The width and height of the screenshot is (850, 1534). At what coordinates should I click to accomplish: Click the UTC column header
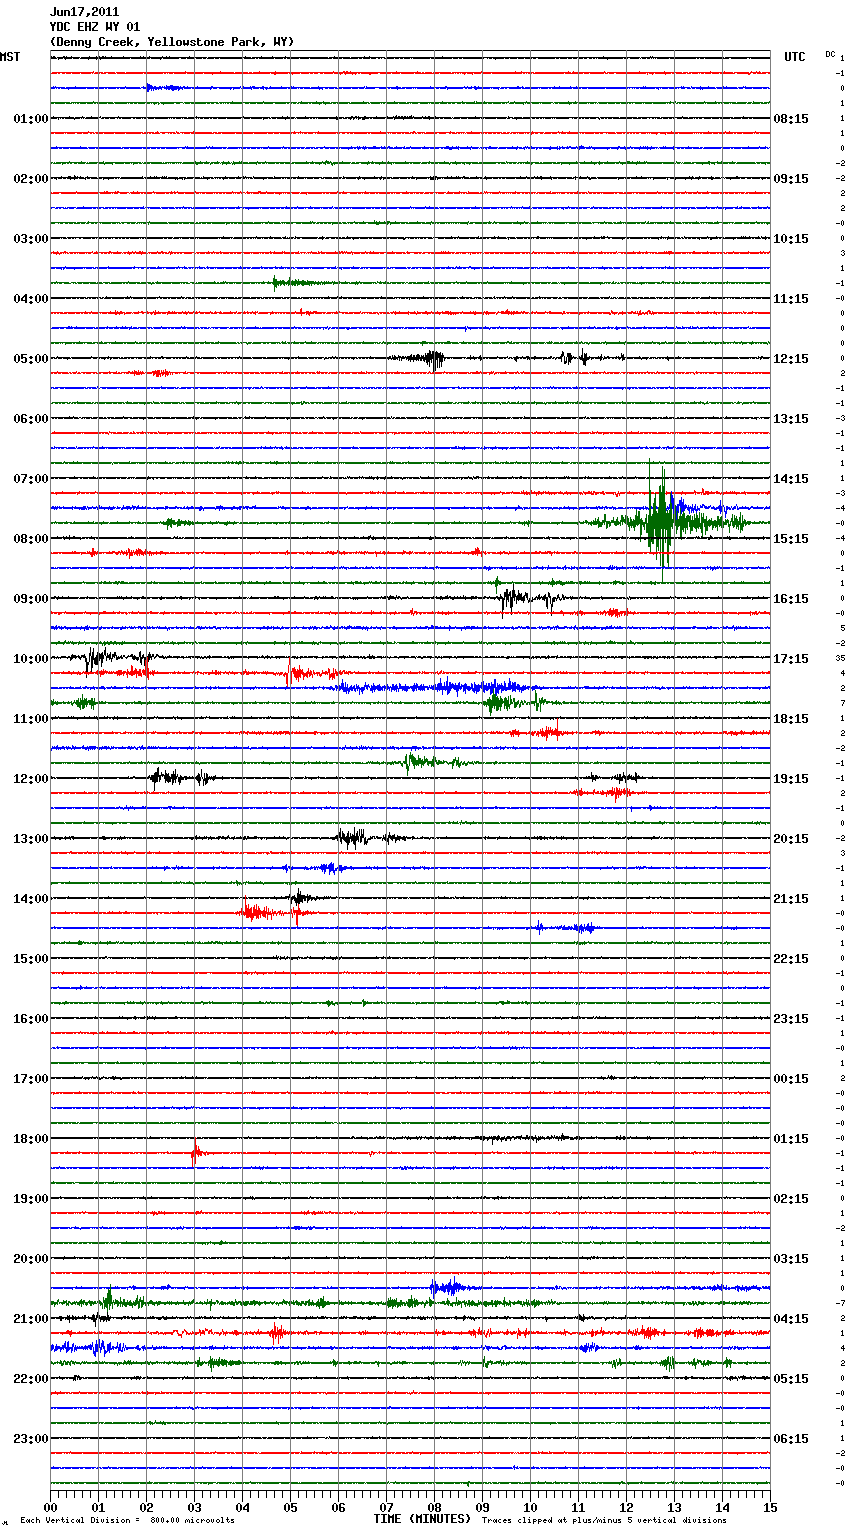click(795, 57)
